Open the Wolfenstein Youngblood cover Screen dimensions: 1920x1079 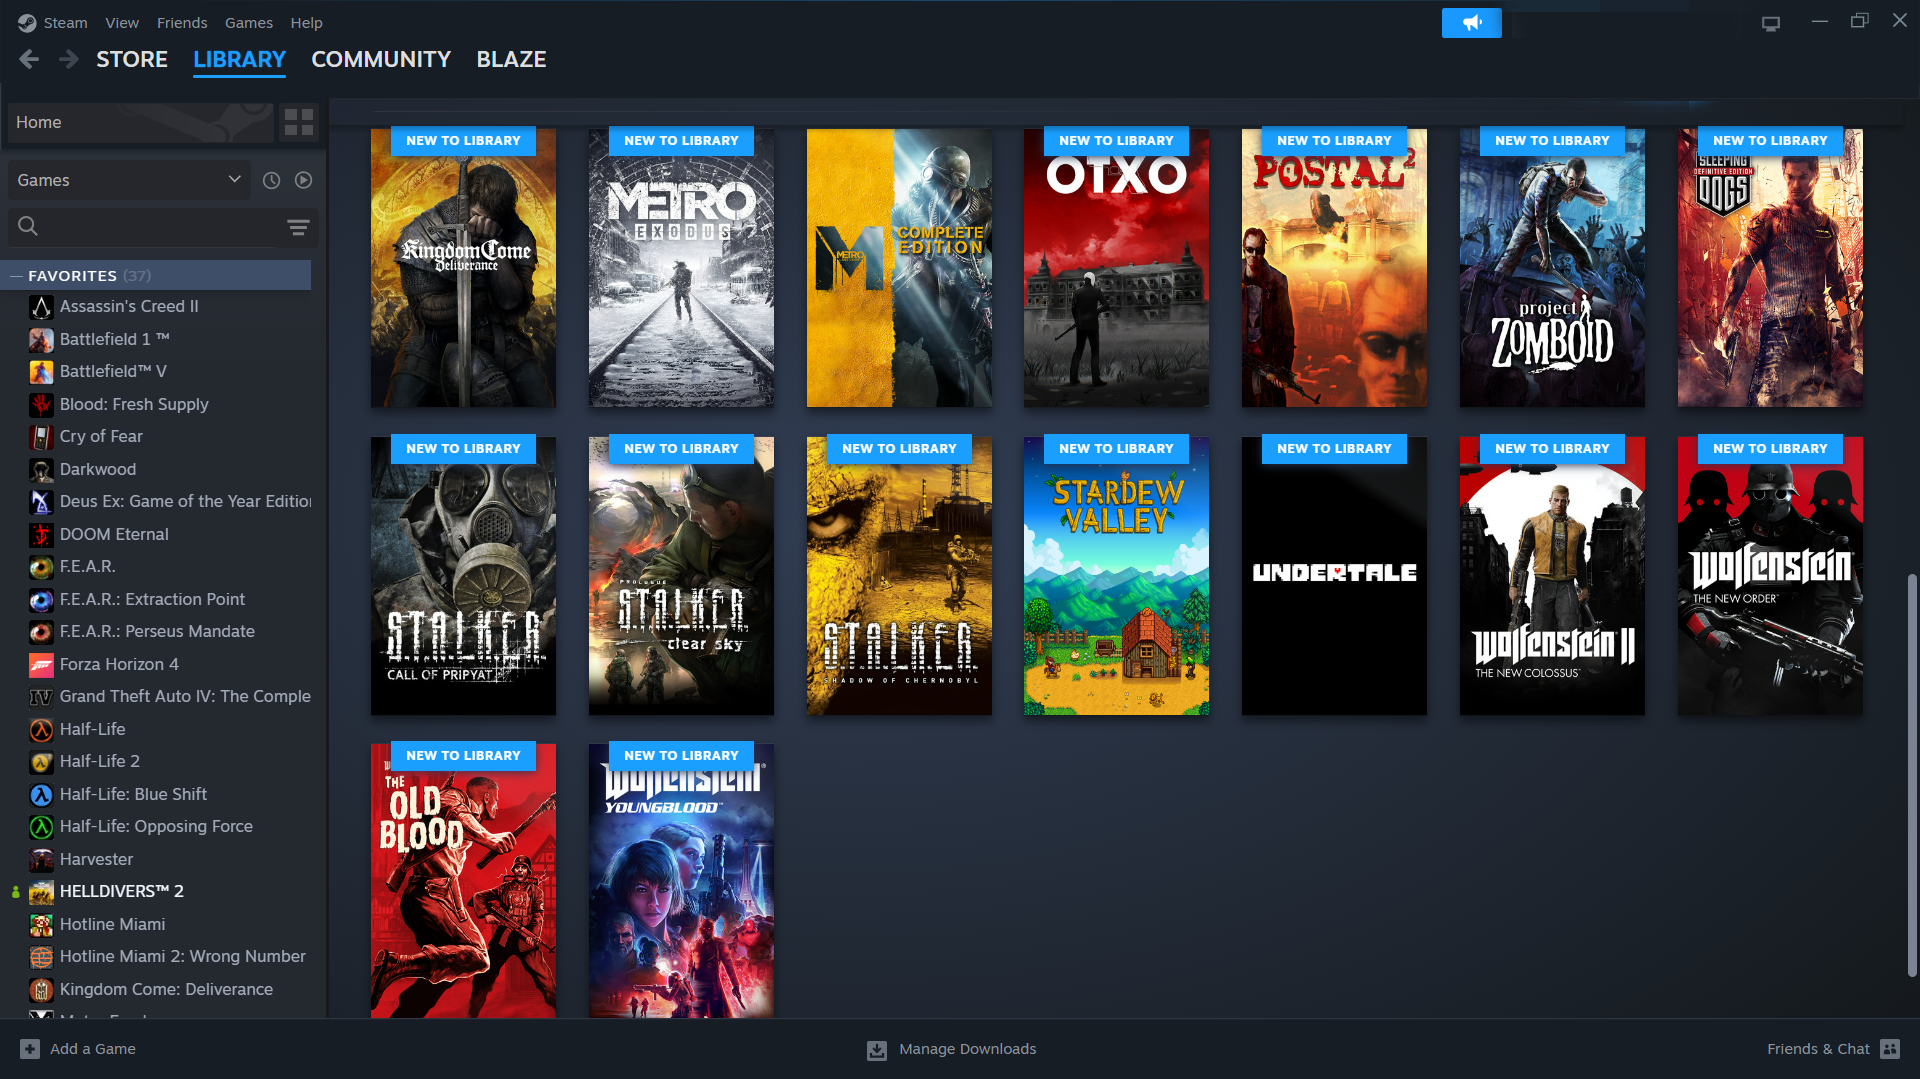pos(681,881)
